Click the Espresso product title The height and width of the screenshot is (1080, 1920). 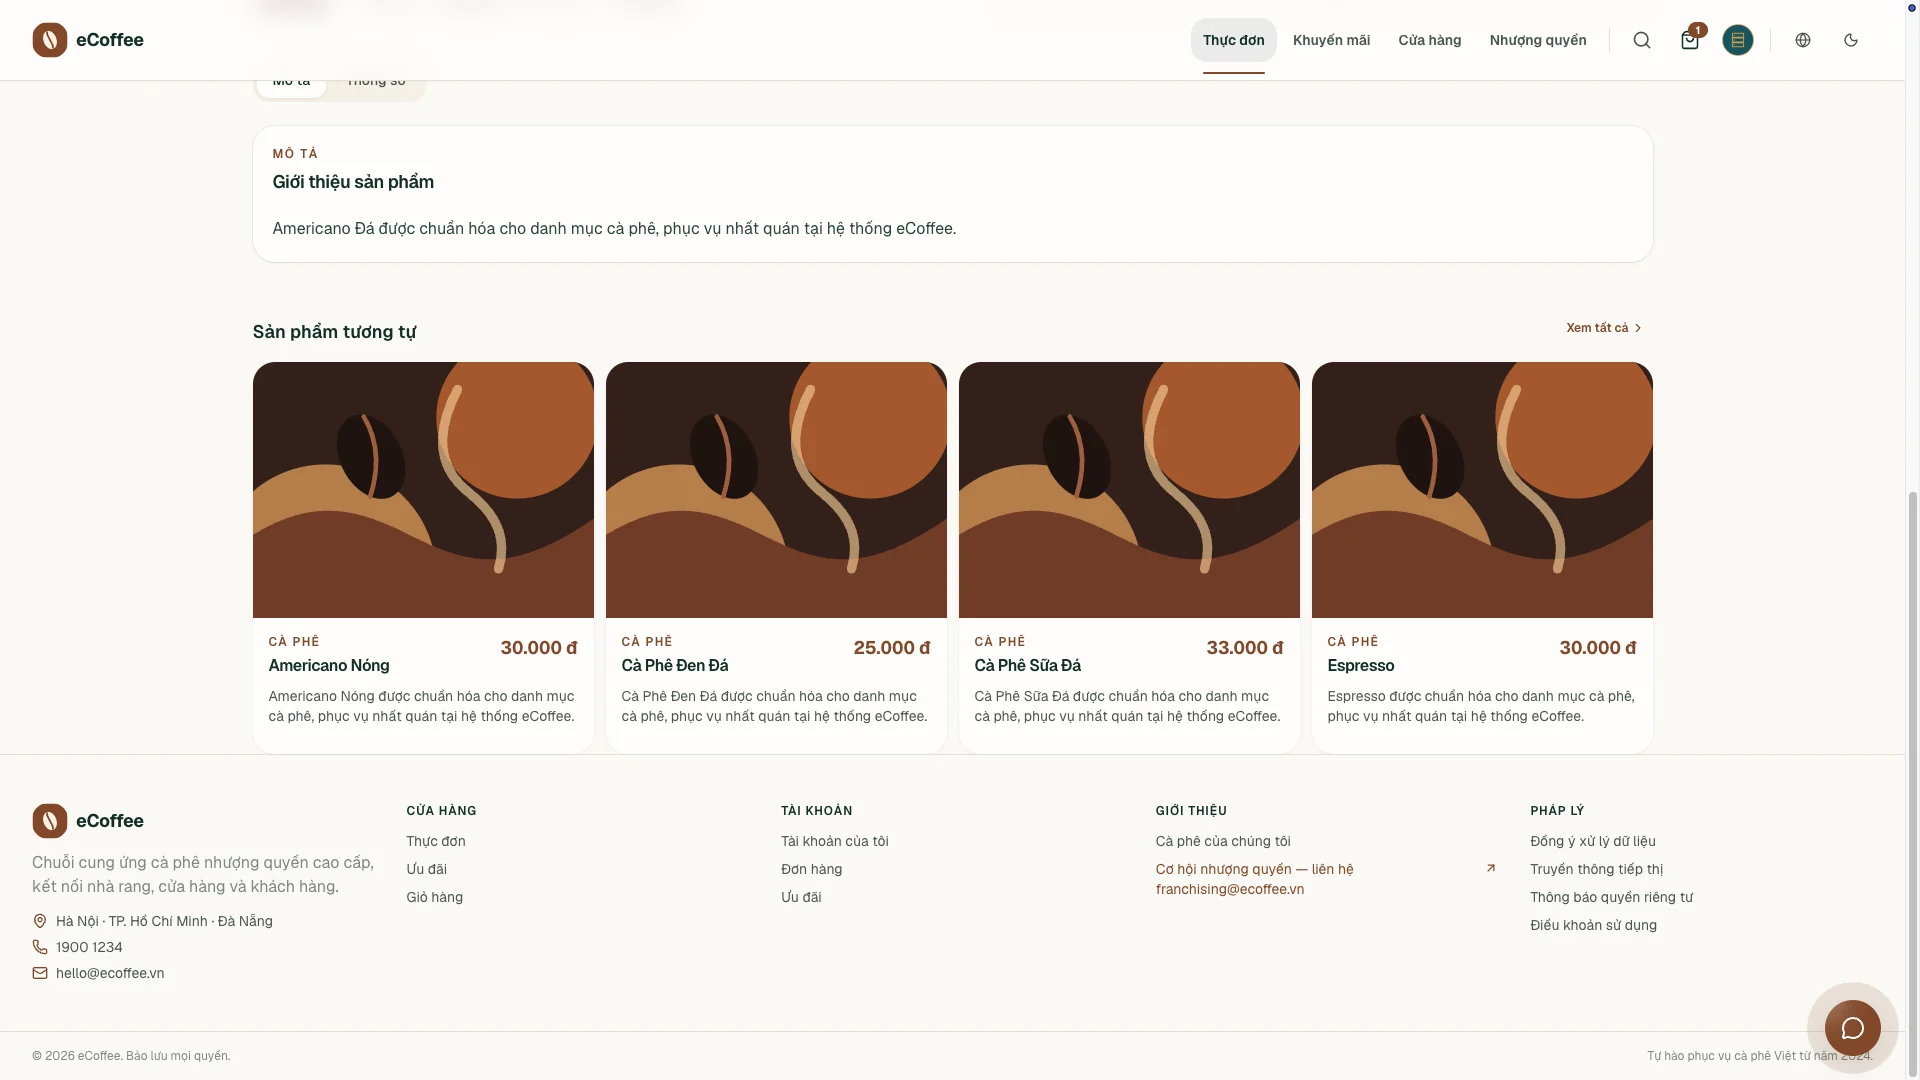(x=1360, y=666)
